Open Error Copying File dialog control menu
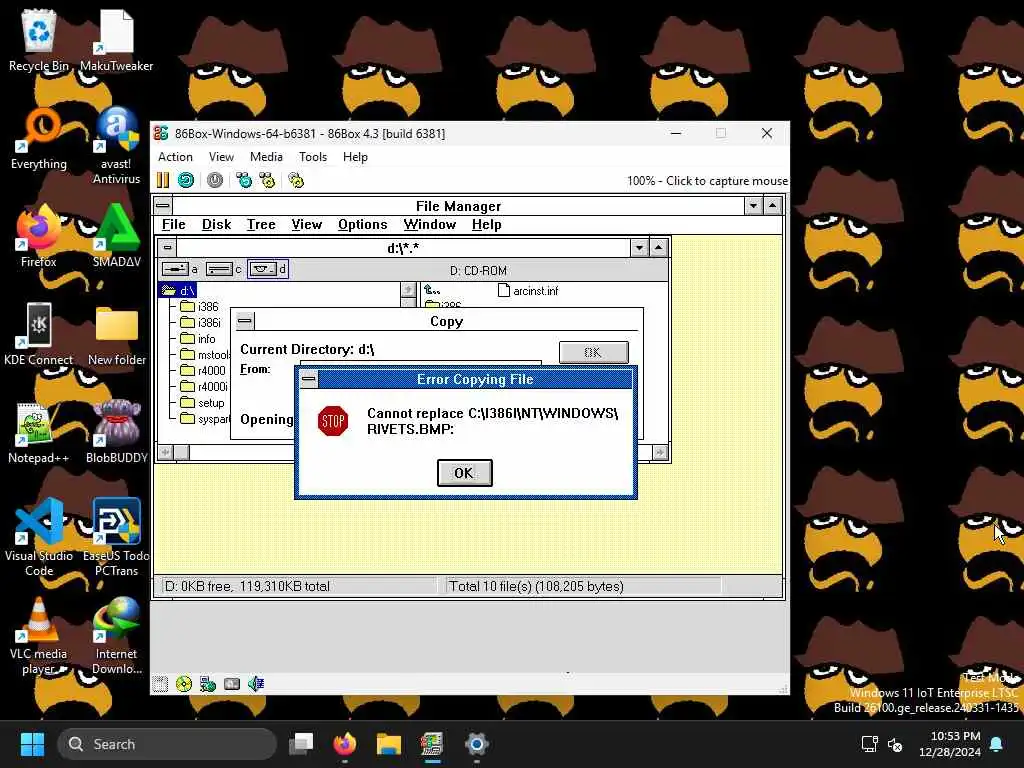This screenshot has width=1024, height=768. click(x=309, y=379)
